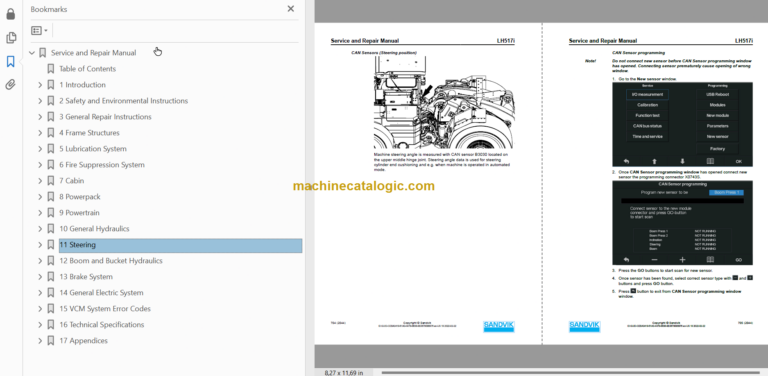Select 15 VCM System Error Codes text
Image resolution: width=768 pixels, height=376 pixels.
click(x=105, y=309)
